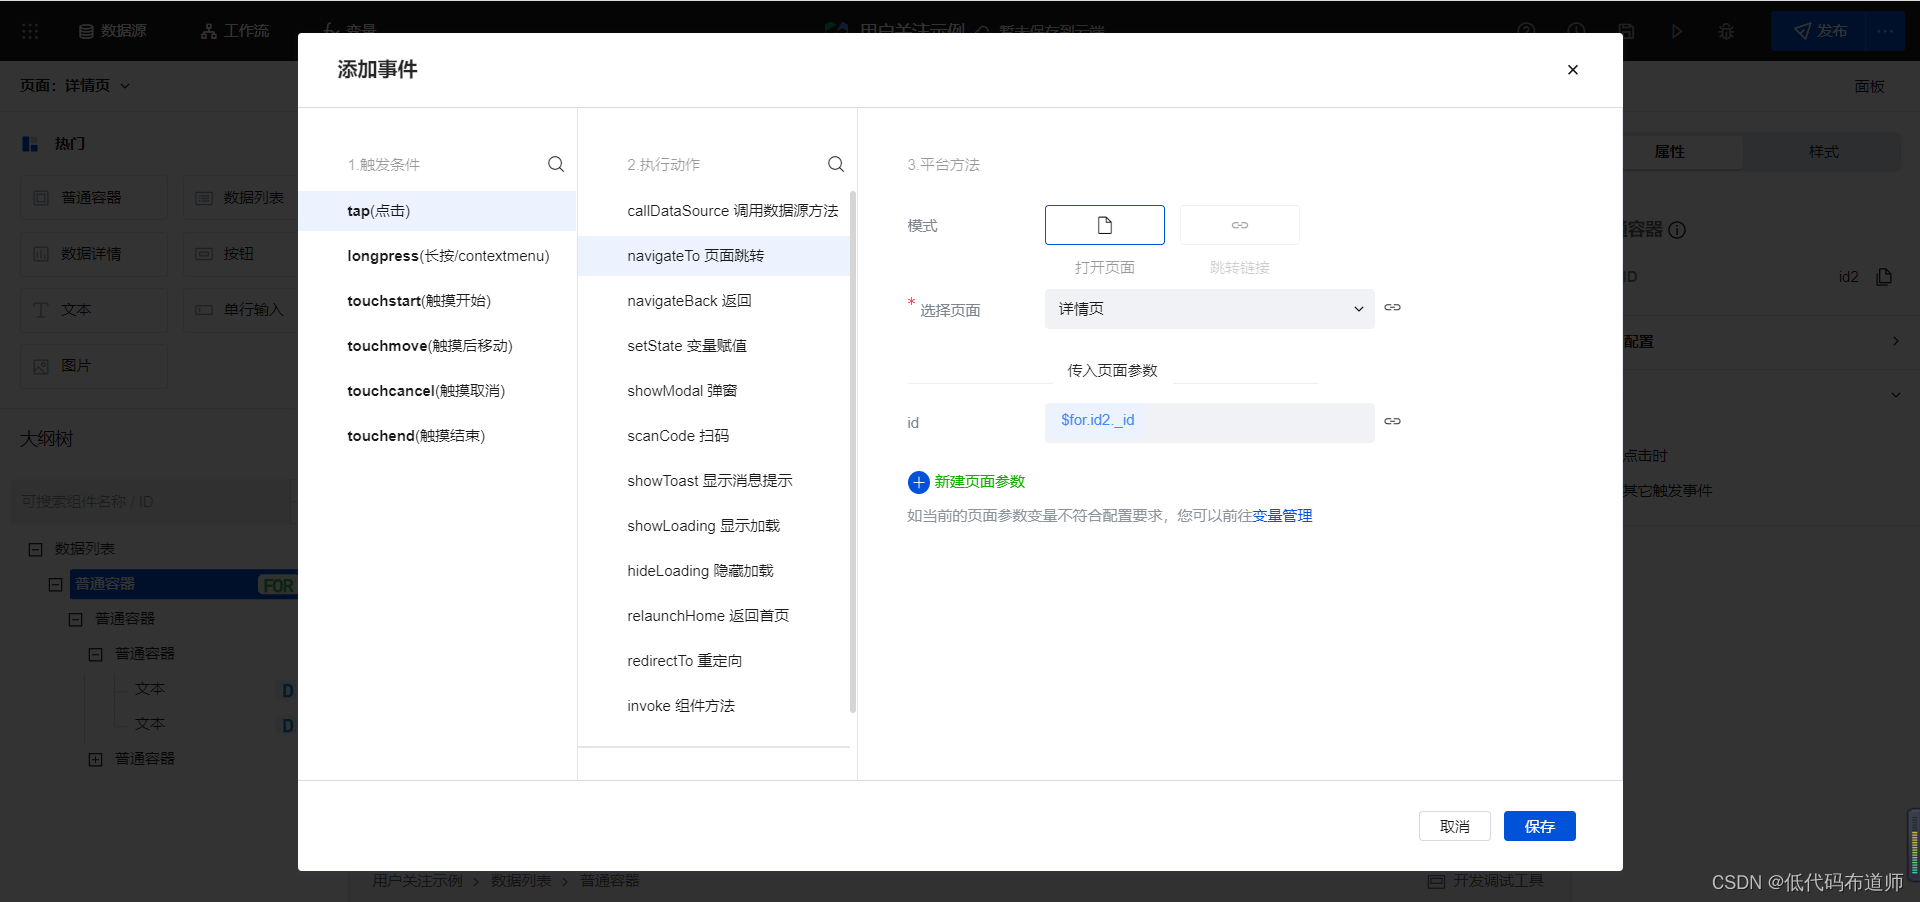Add 图片 component from palette
The width and height of the screenshot is (1920, 902).
[94, 366]
